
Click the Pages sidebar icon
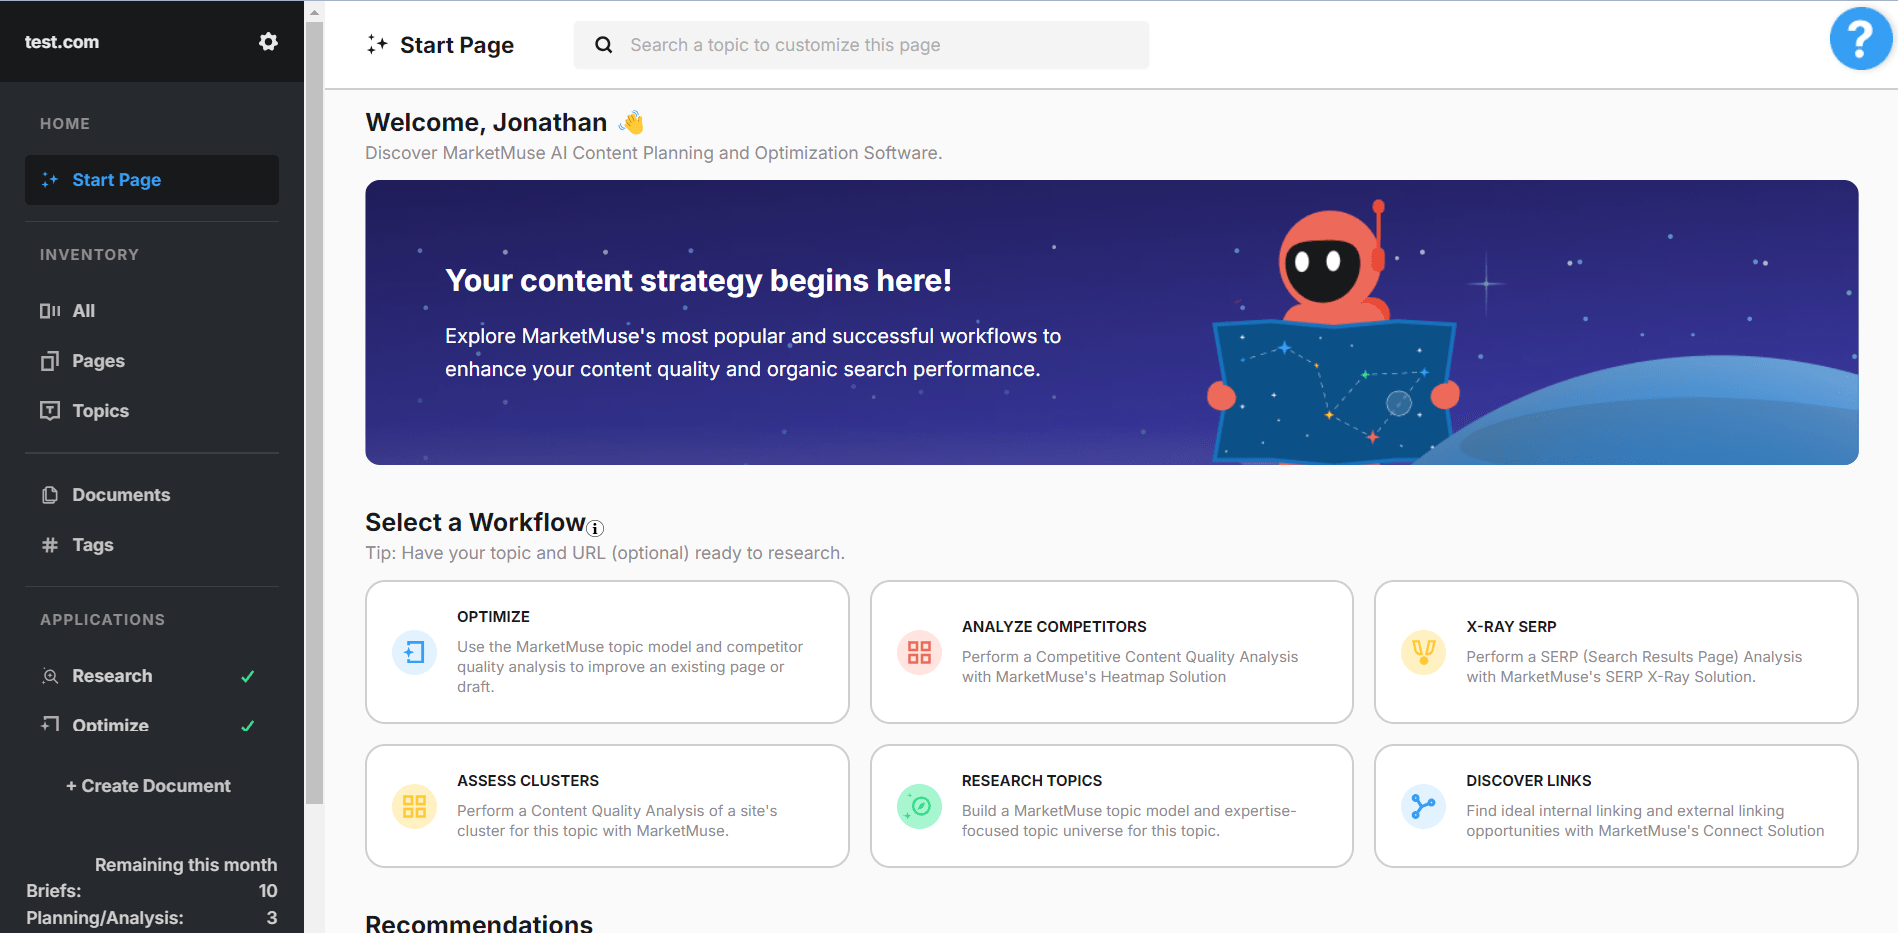tap(50, 361)
